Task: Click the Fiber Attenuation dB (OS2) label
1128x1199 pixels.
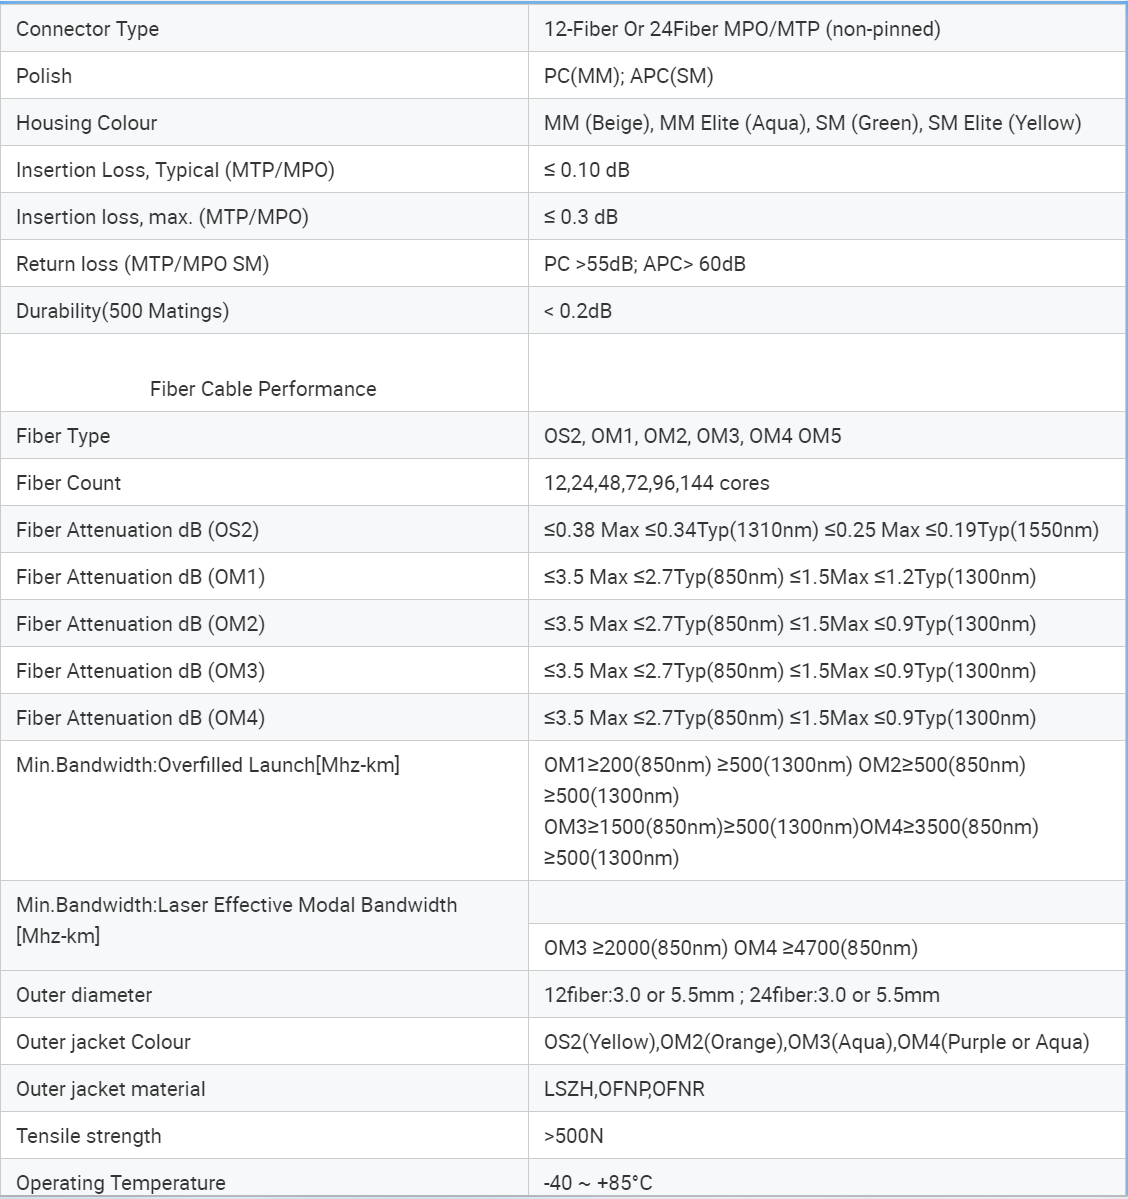Action: 138,530
